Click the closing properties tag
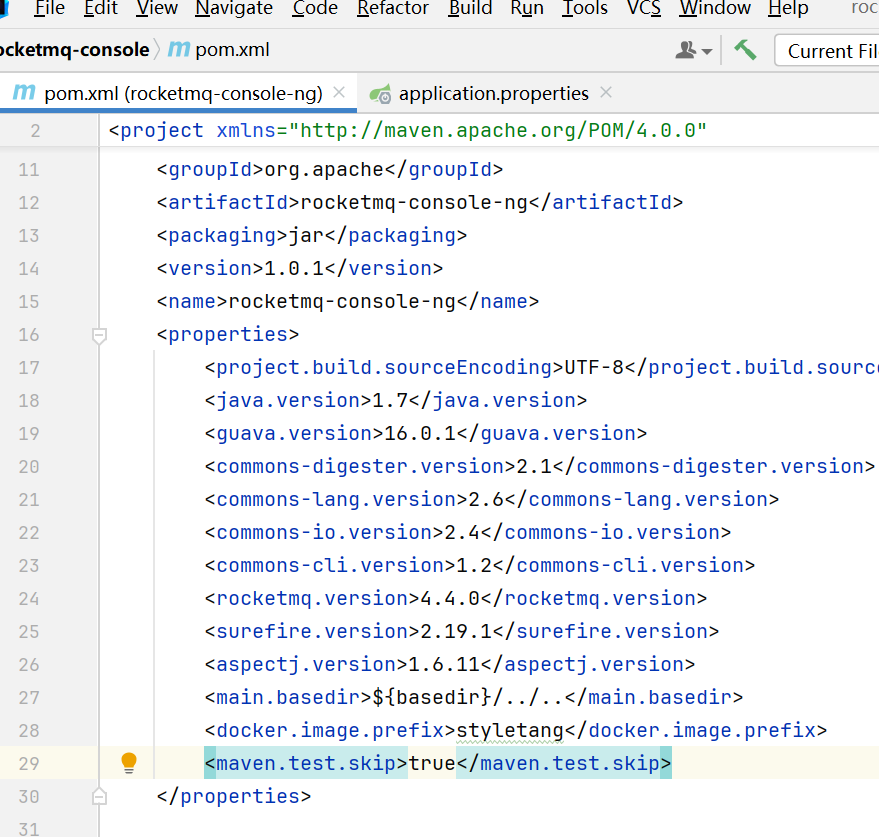Screen dimensions: 879x837 pyautogui.click(x=234, y=796)
